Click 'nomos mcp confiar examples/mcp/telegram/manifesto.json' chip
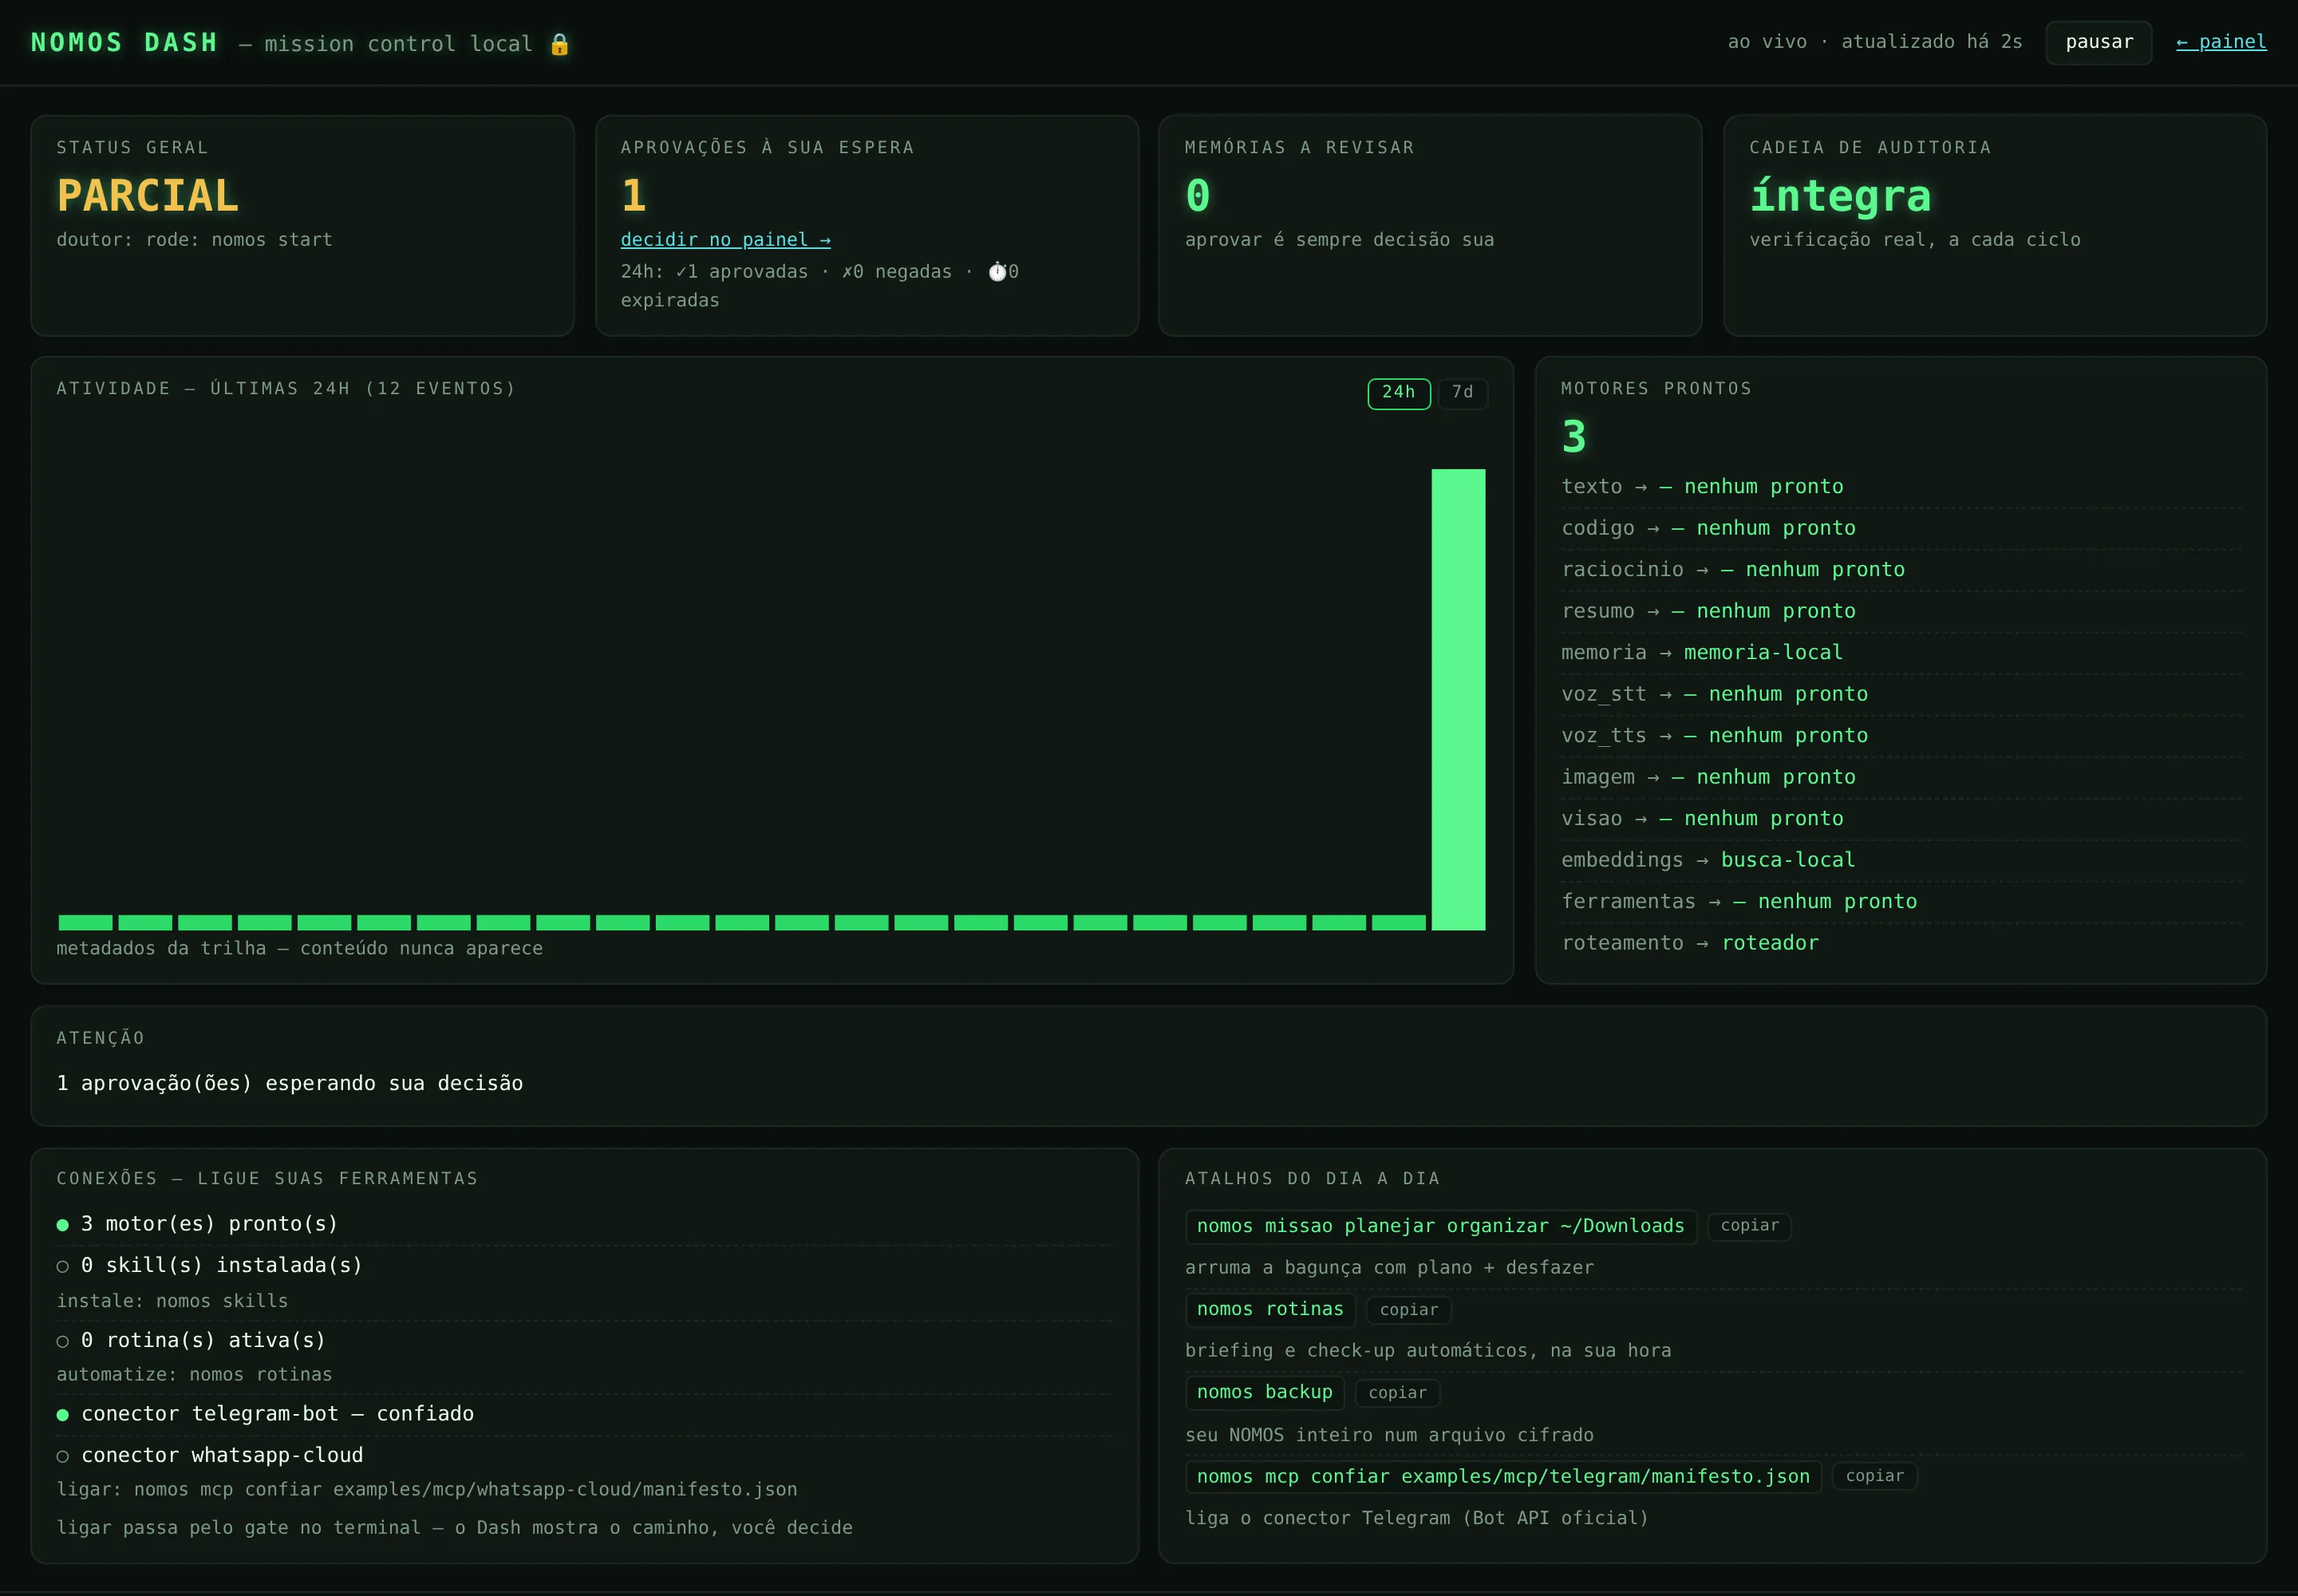 click(x=1503, y=1476)
